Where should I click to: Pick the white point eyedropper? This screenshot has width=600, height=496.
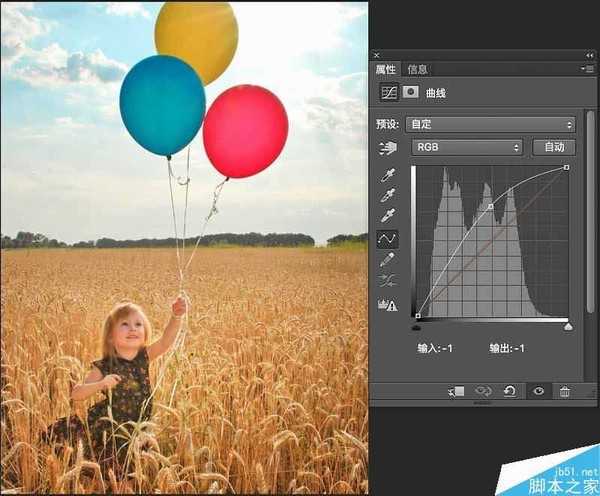386,216
